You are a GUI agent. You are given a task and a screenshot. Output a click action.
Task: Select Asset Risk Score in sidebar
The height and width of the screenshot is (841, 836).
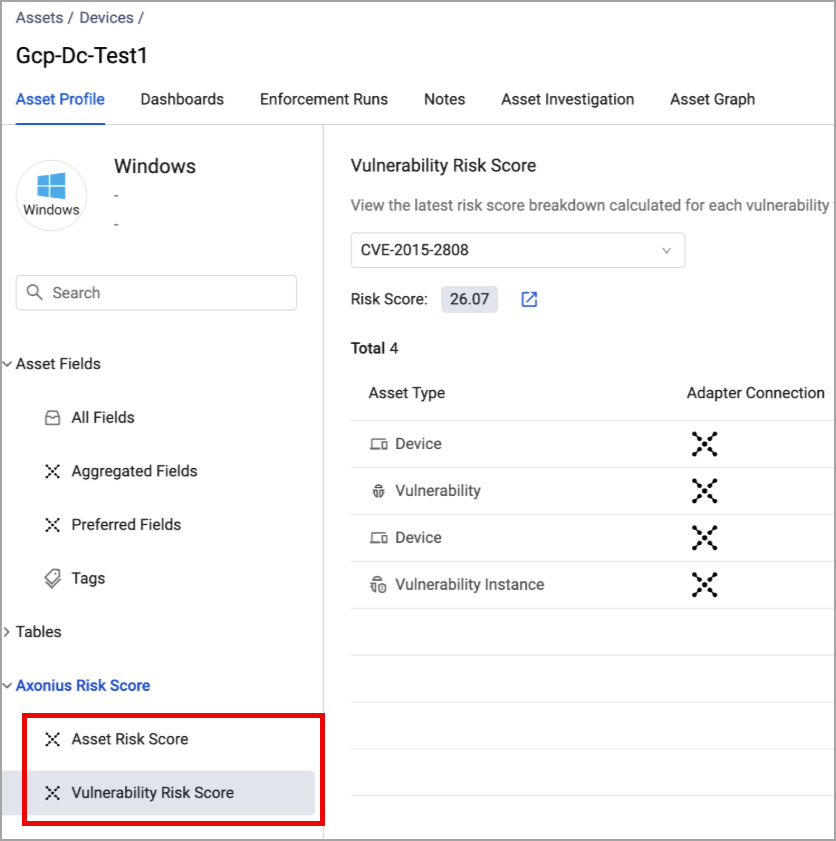(130, 739)
